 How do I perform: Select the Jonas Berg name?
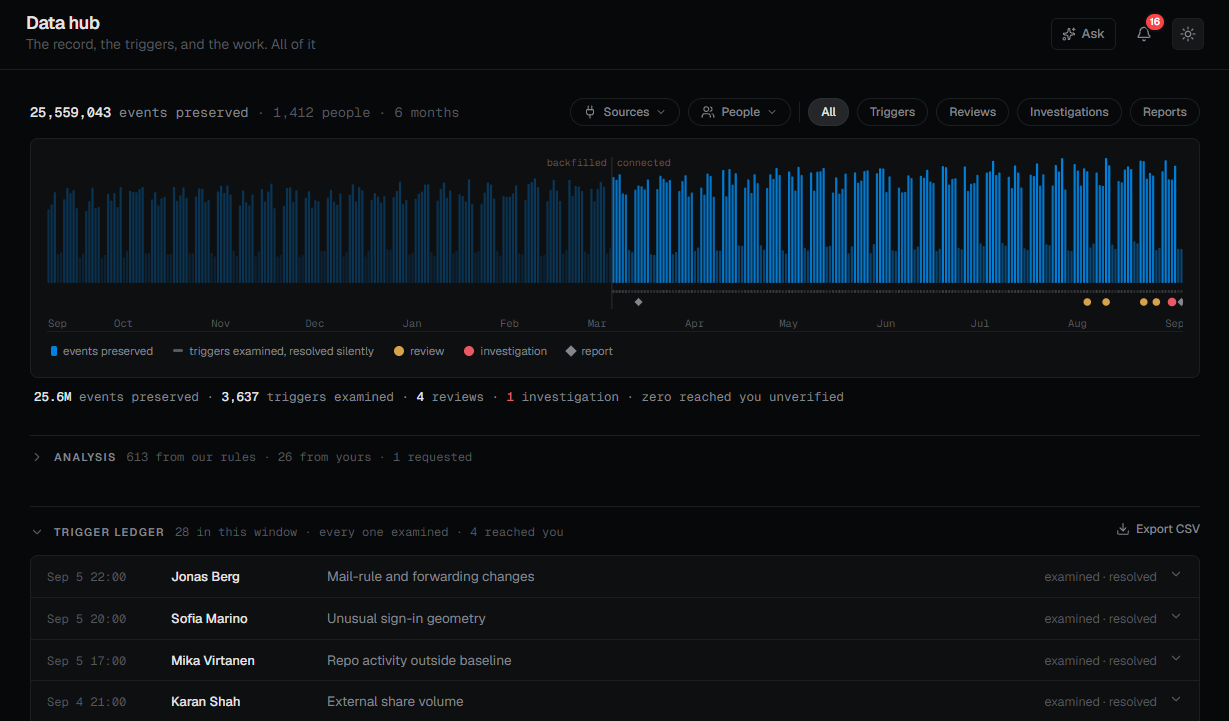[205, 577]
